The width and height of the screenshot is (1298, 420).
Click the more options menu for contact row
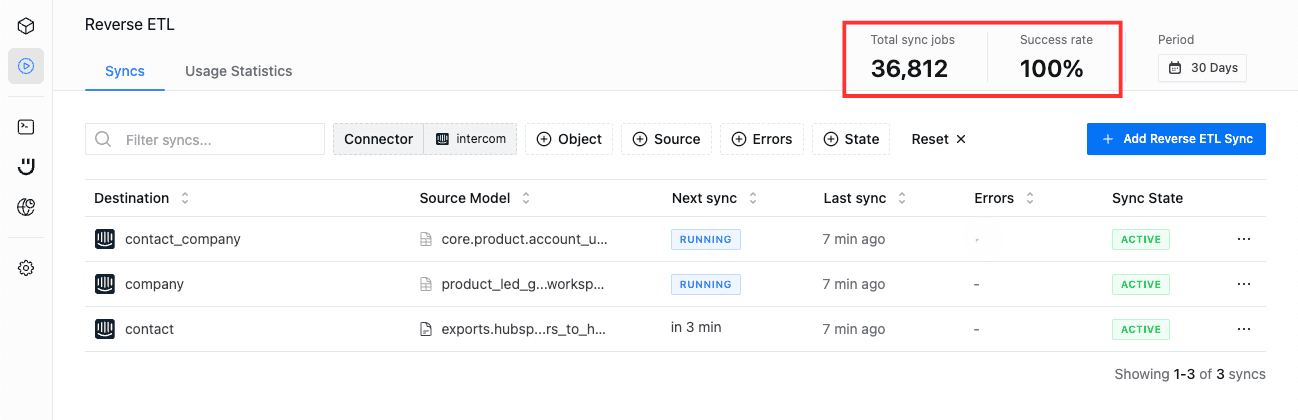1244,329
